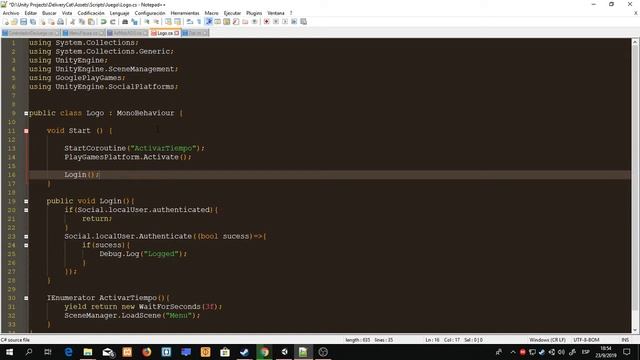Image resolution: width=640 pixels, height=360 pixels.
Task: Click the C# source file status text
Action: pos(15,340)
